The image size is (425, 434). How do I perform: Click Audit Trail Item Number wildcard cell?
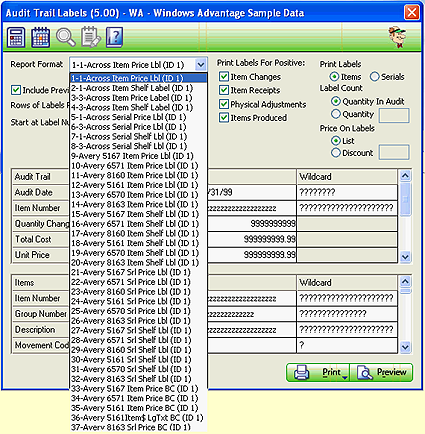tap(347, 208)
